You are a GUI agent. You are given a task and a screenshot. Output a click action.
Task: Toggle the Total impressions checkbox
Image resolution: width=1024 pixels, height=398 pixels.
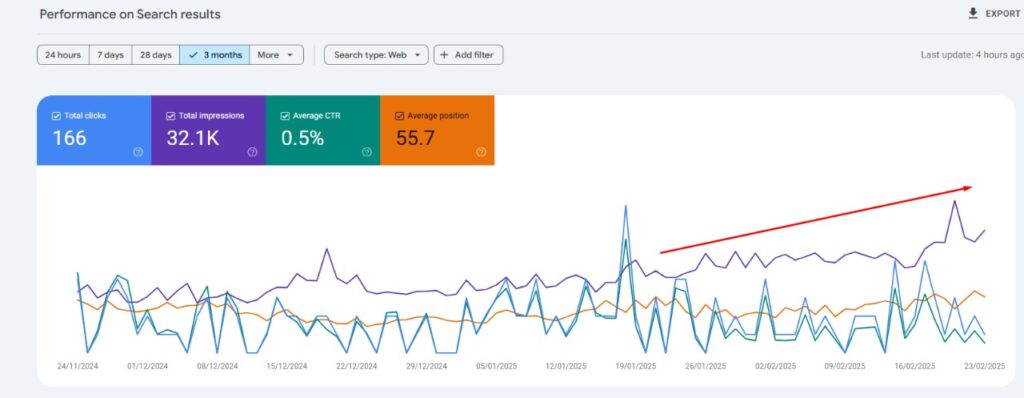coord(170,116)
